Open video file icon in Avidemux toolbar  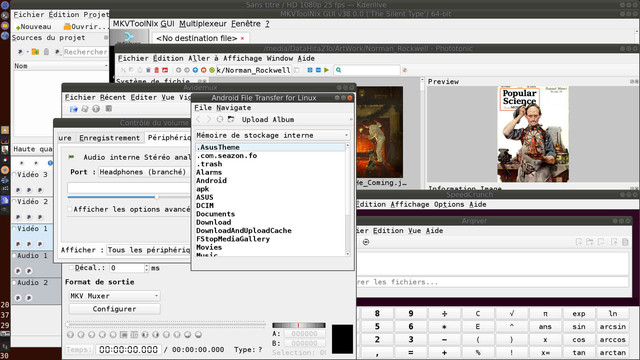coord(73,109)
